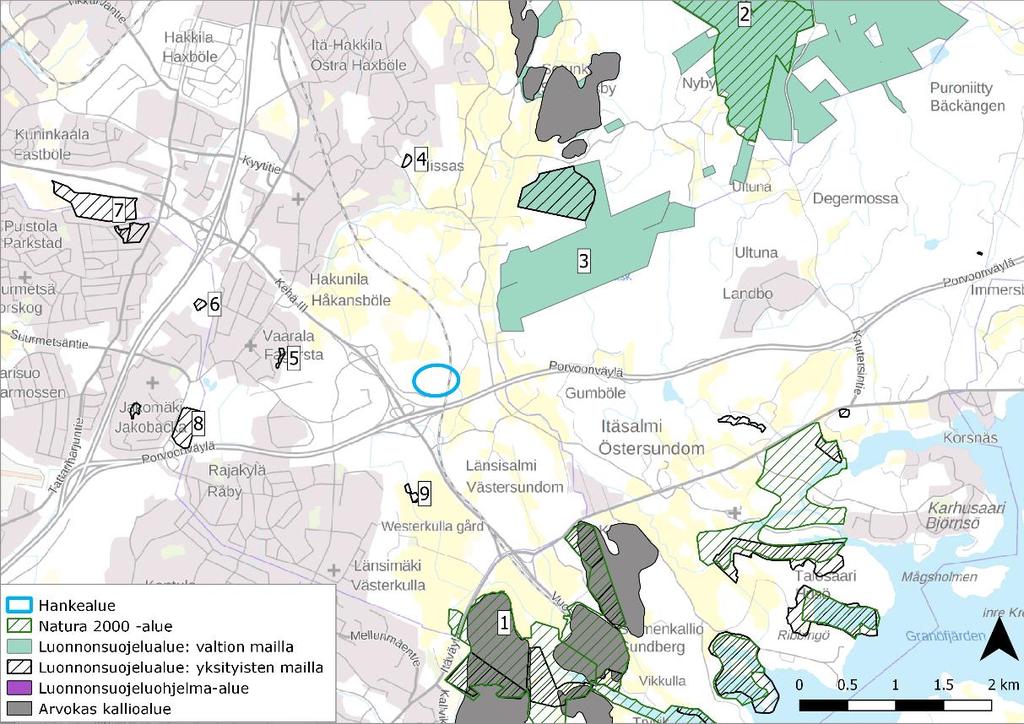Click the numbered label 6

(214, 304)
